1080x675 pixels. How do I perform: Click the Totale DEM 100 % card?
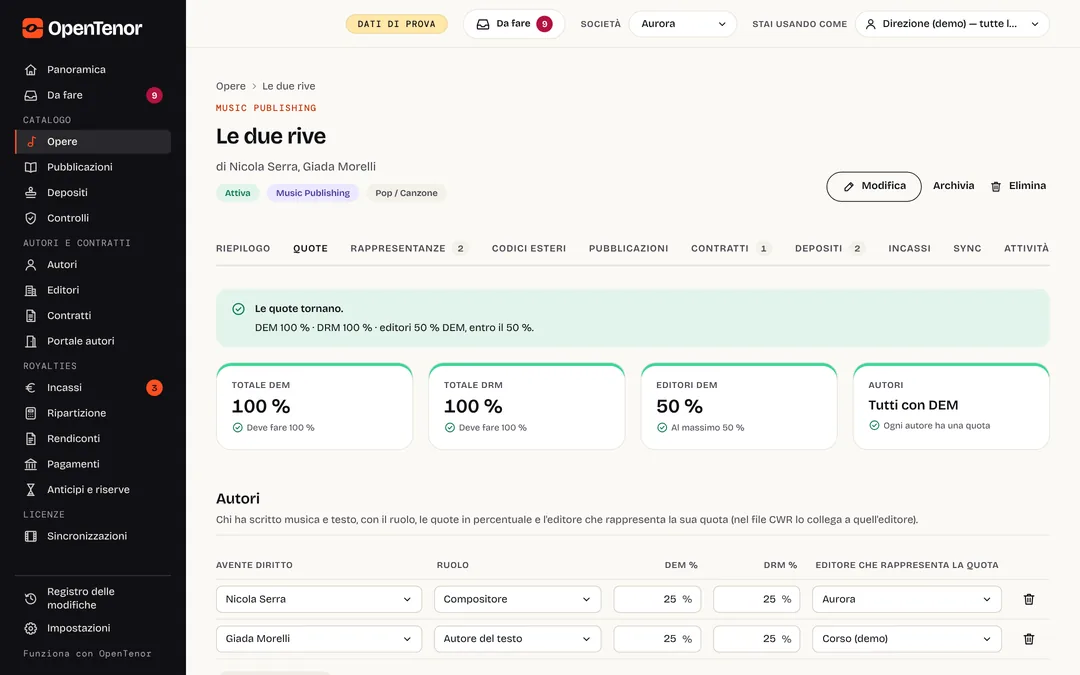314,406
